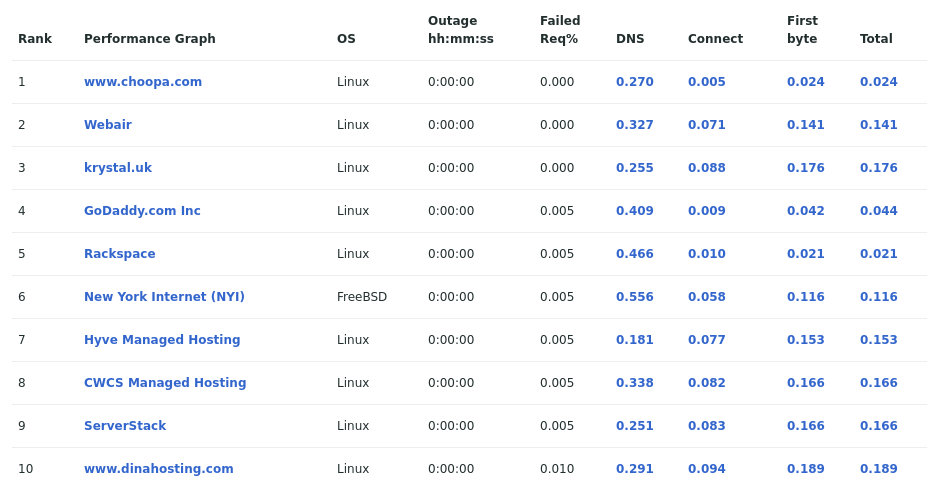Select the 'Connect' column header
939x490 pixels.
pos(715,39)
